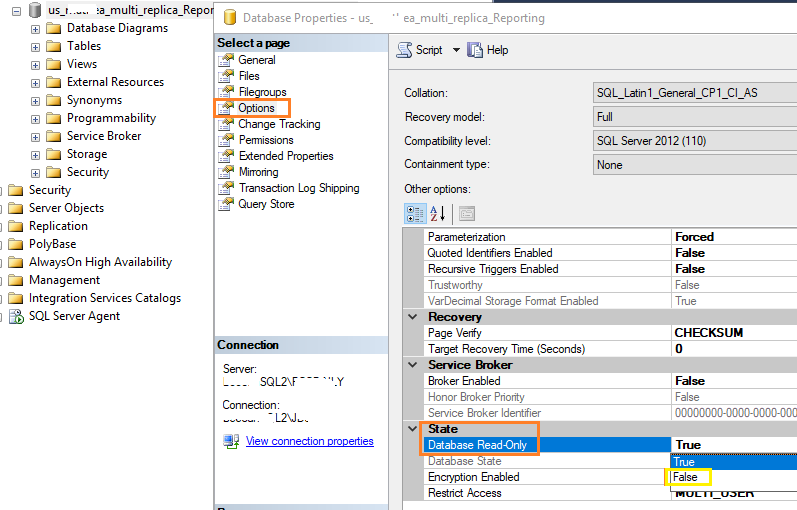Image resolution: width=797 pixels, height=510 pixels.
Task: Click the Extended Properties page icon
Action: click(x=226, y=156)
